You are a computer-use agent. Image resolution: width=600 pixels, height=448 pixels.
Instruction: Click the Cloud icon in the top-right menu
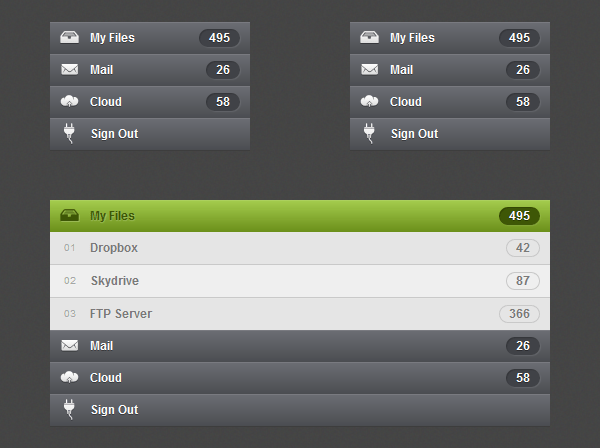[369, 101]
